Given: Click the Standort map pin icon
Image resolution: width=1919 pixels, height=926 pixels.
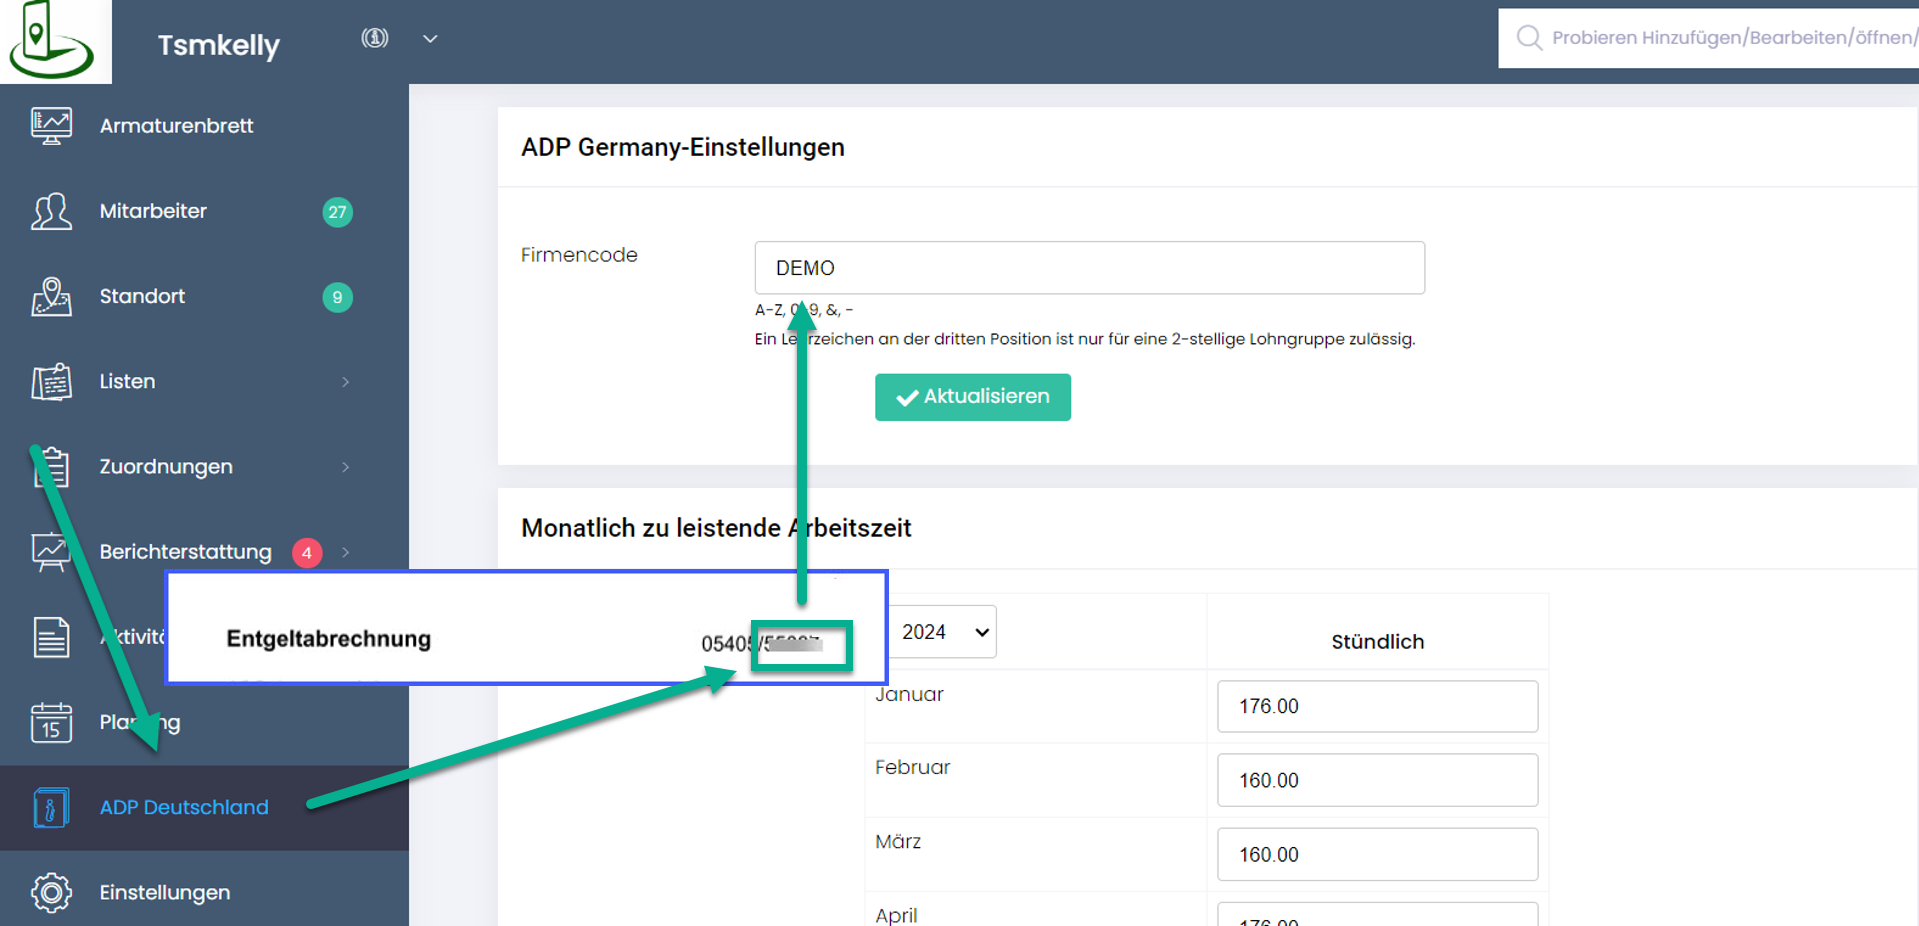Looking at the screenshot, I should 51,297.
